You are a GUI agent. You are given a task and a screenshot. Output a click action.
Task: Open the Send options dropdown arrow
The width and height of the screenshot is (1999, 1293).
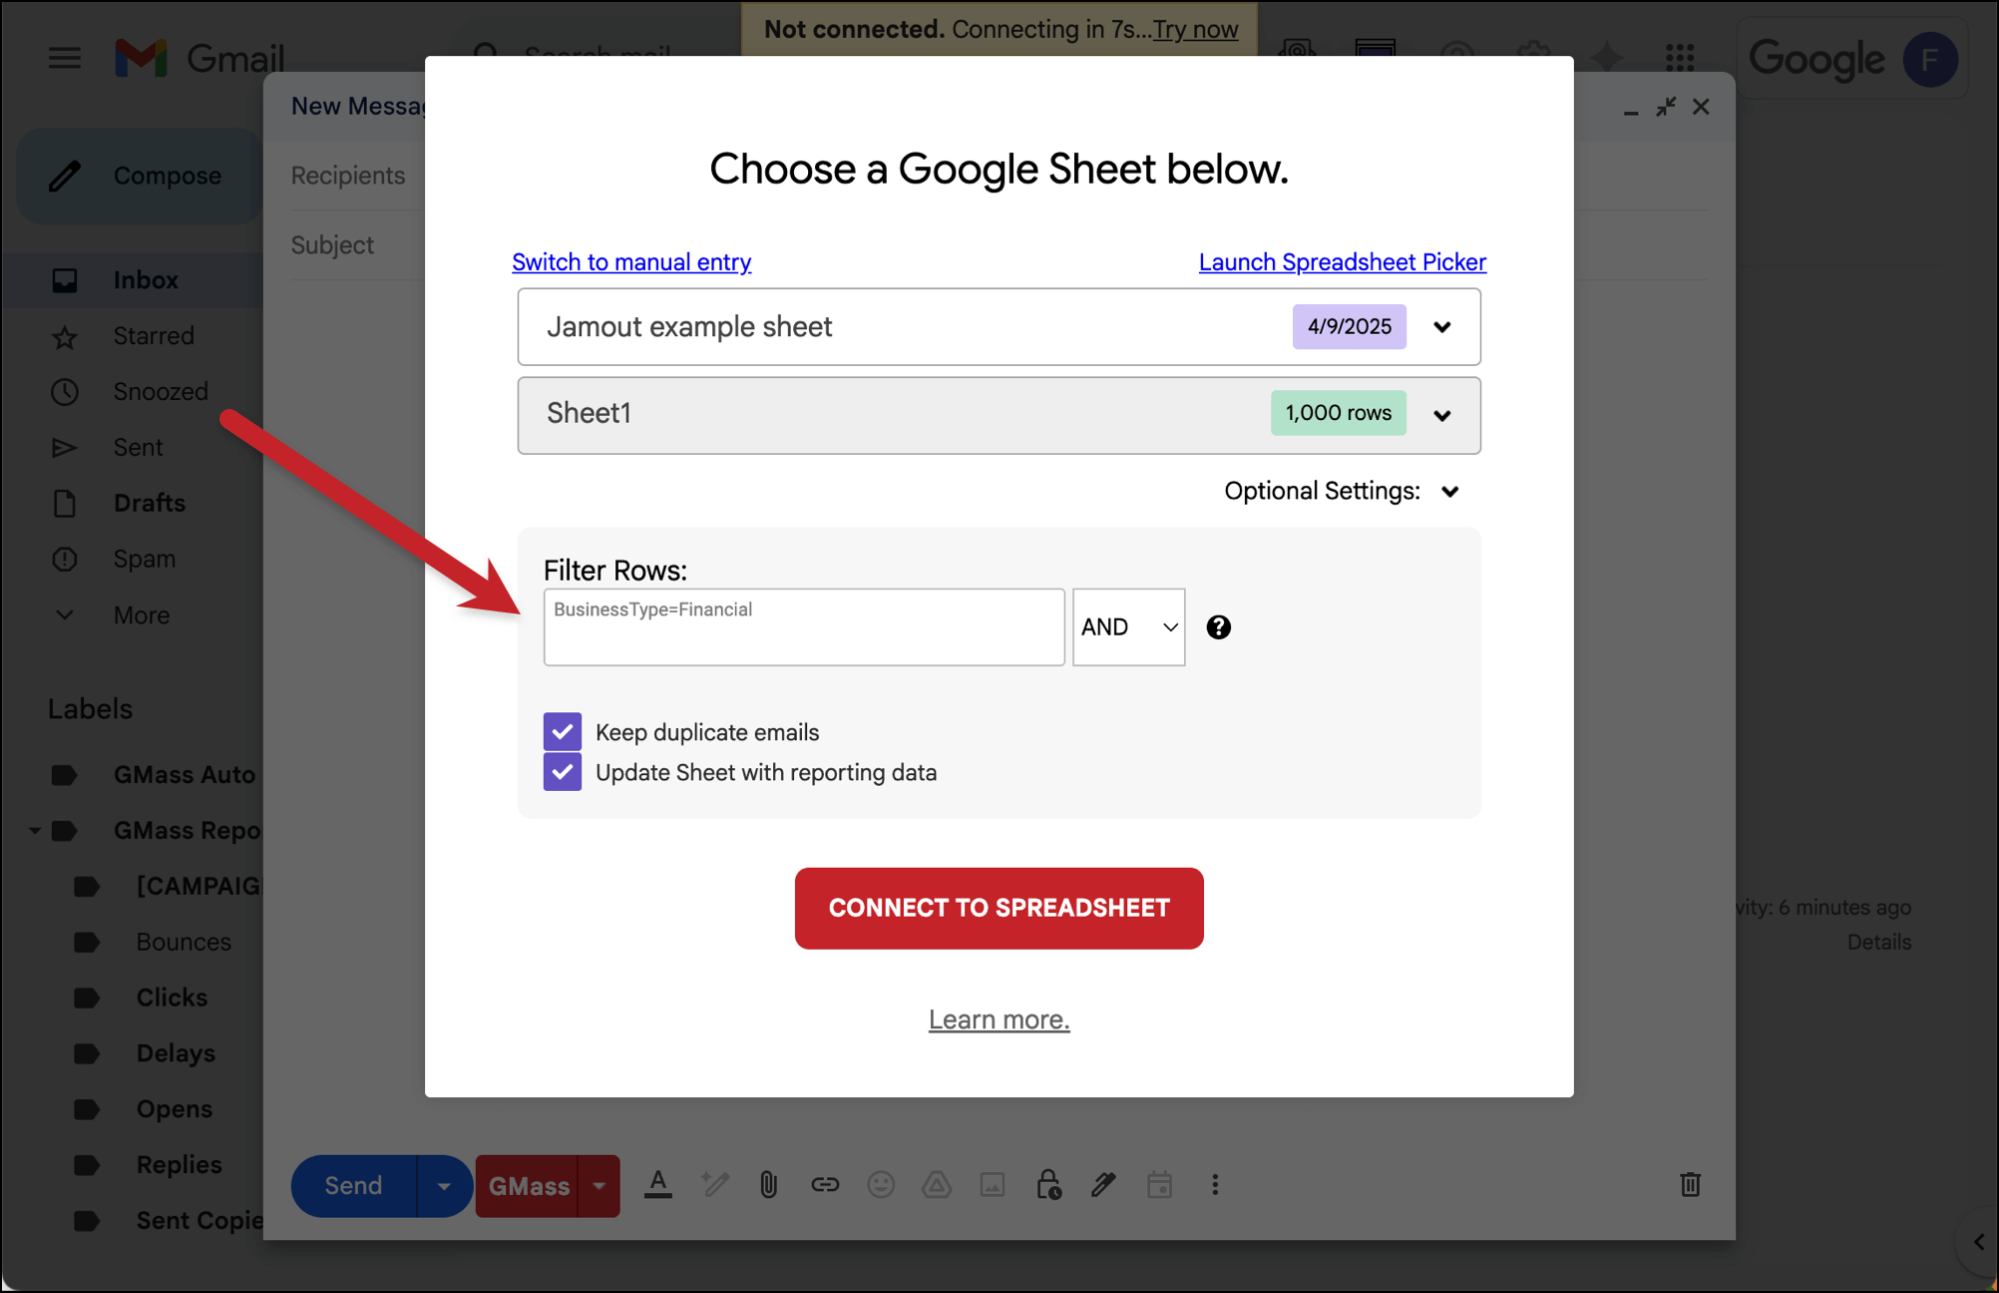click(x=444, y=1186)
